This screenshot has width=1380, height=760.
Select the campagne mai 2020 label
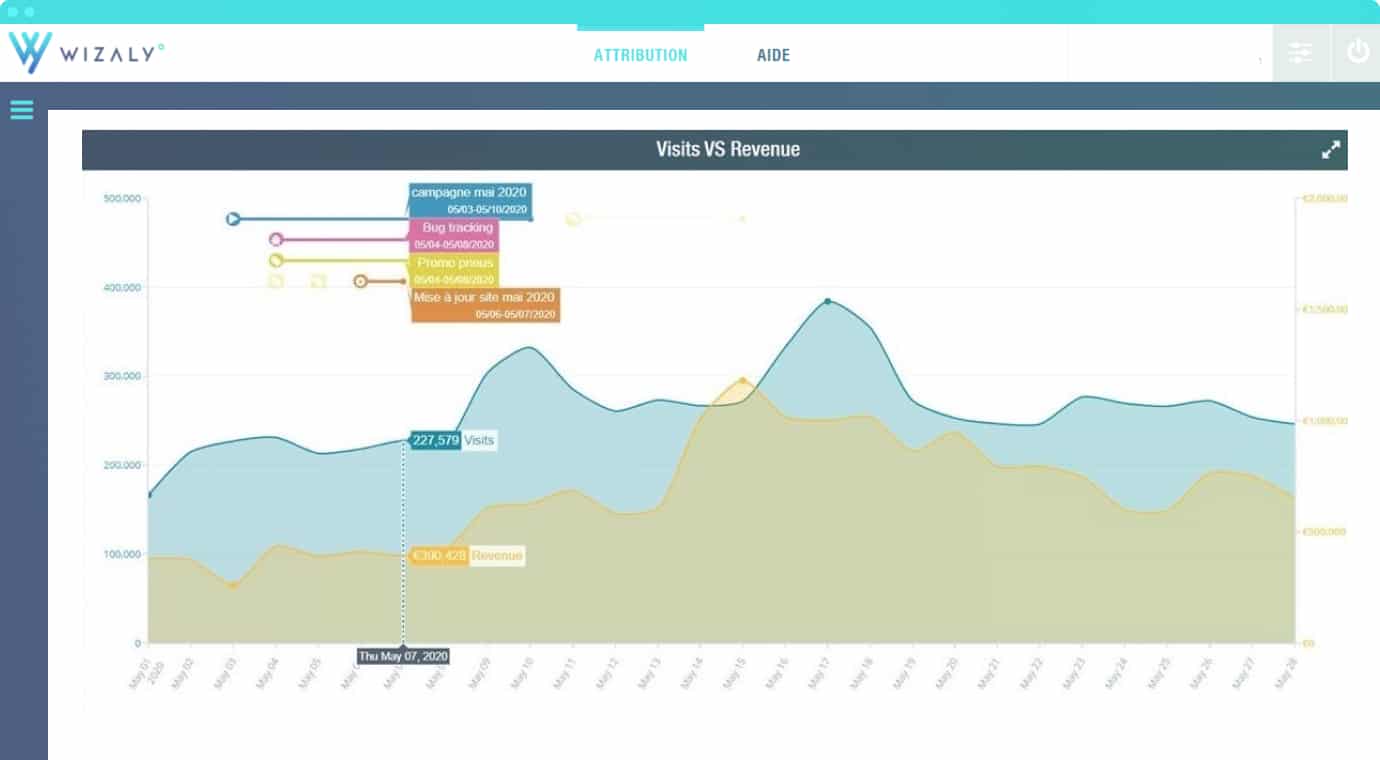(x=469, y=200)
